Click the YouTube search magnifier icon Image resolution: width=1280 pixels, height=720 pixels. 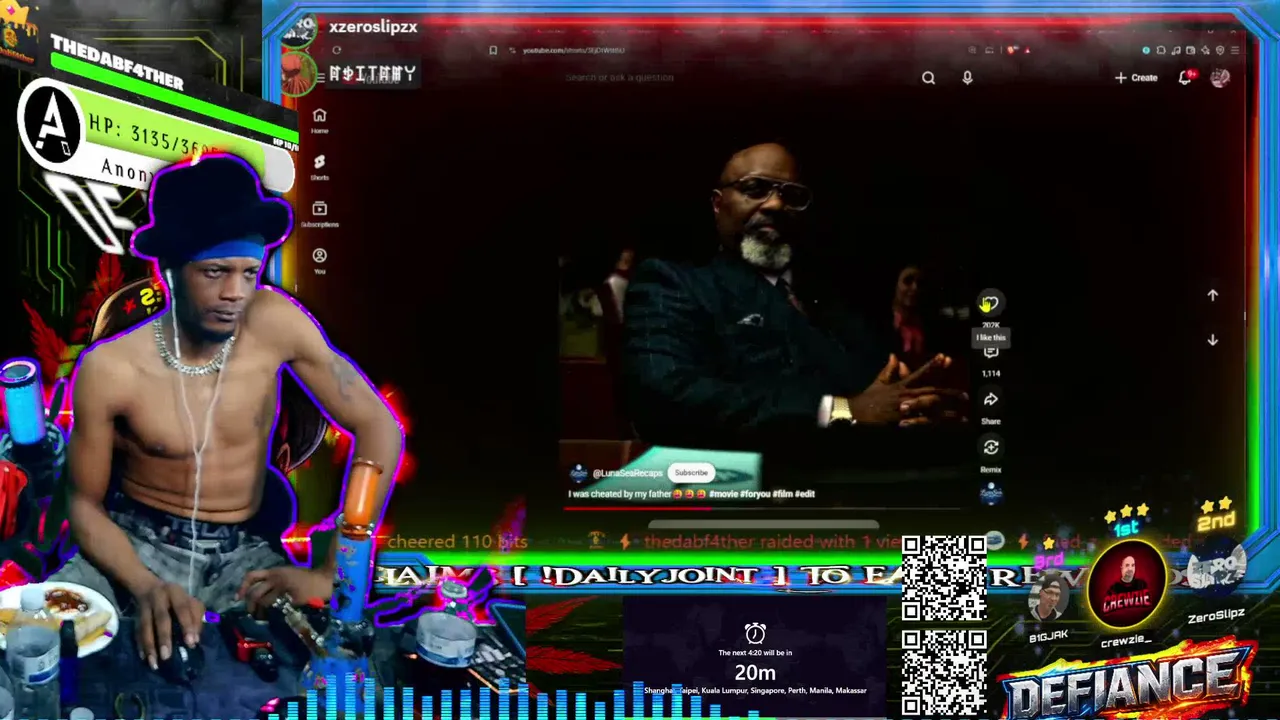pos(928,78)
